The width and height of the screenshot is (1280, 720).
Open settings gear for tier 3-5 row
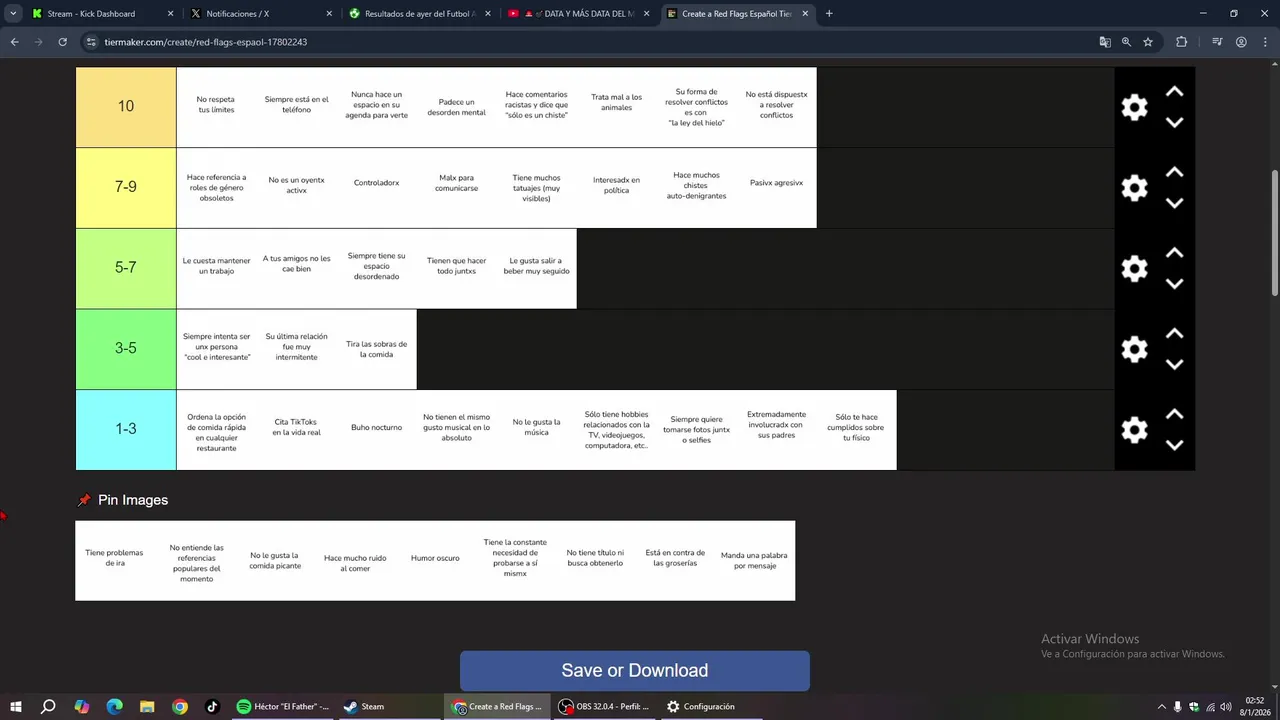point(1134,349)
